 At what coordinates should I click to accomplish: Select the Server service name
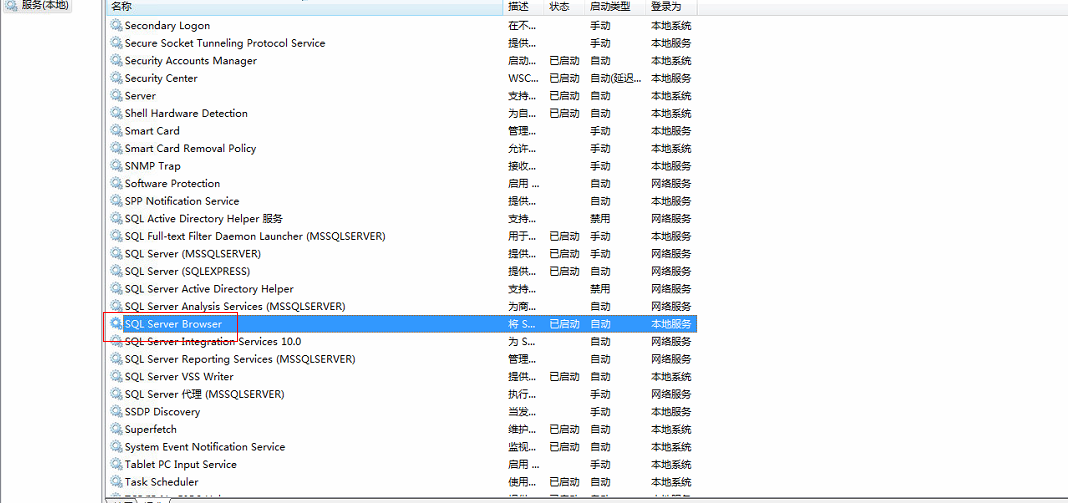pyautogui.click(x=140, y=96)
